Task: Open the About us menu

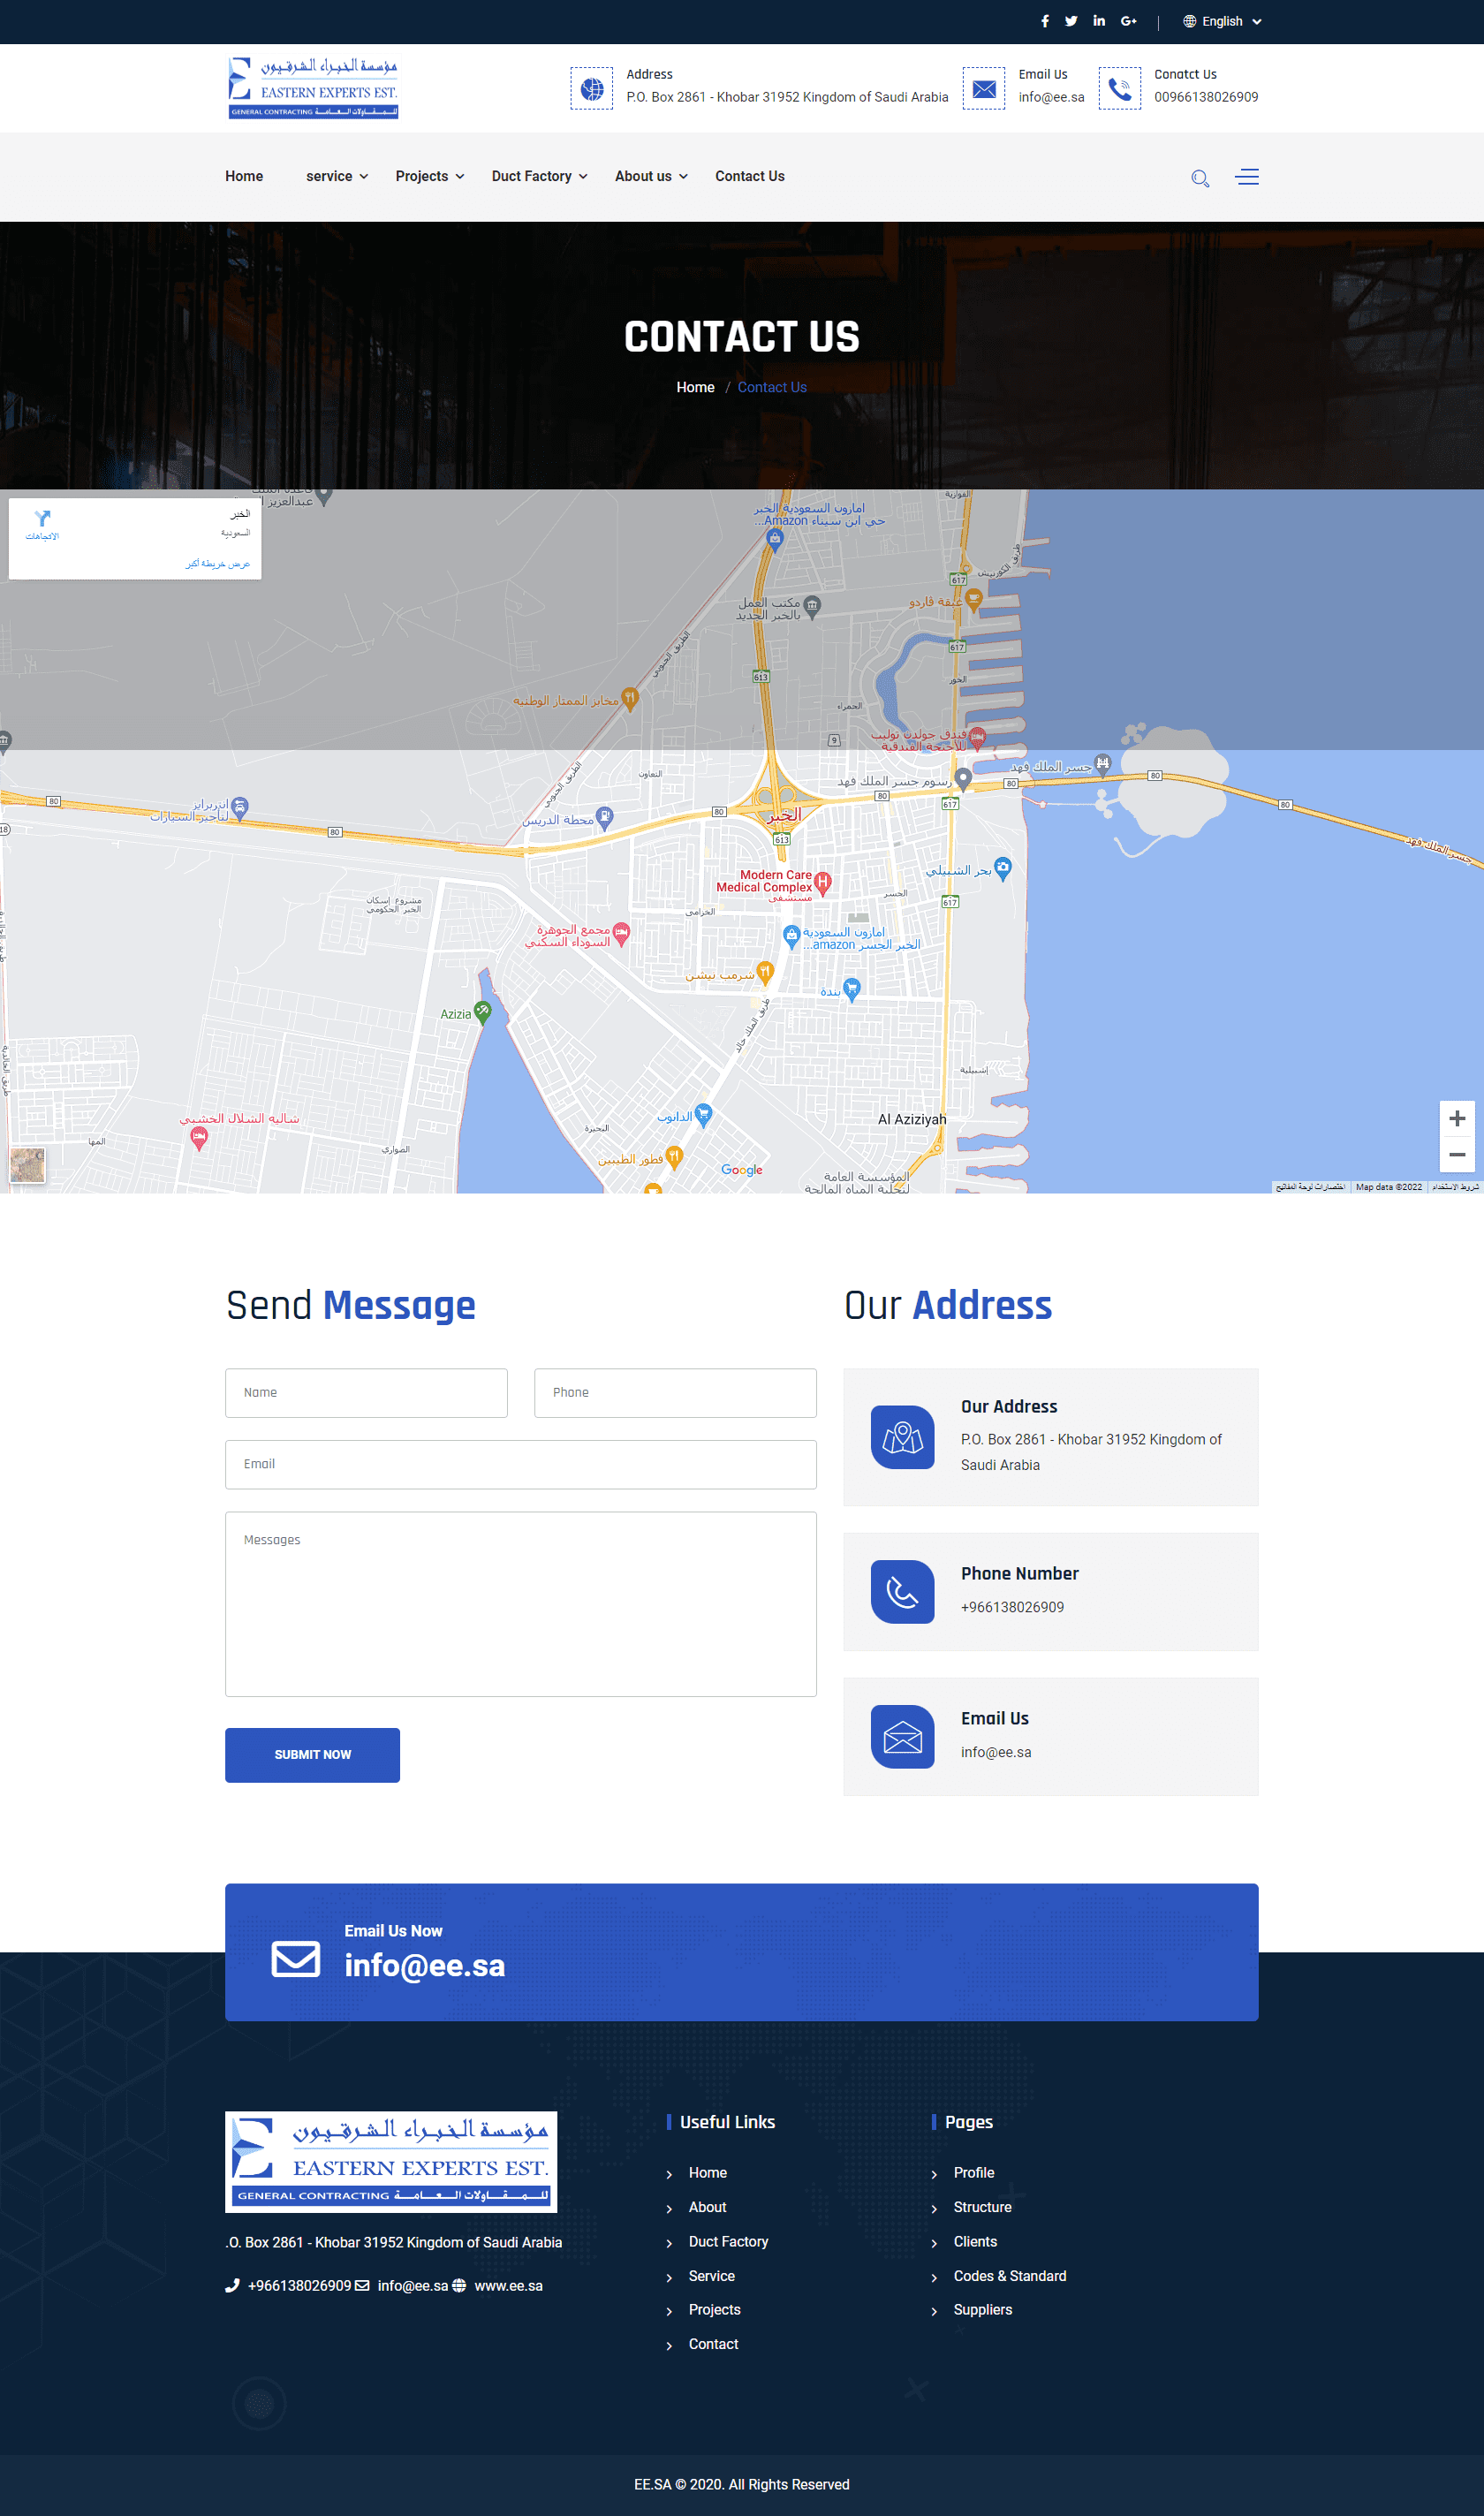Action: (651, 176)
